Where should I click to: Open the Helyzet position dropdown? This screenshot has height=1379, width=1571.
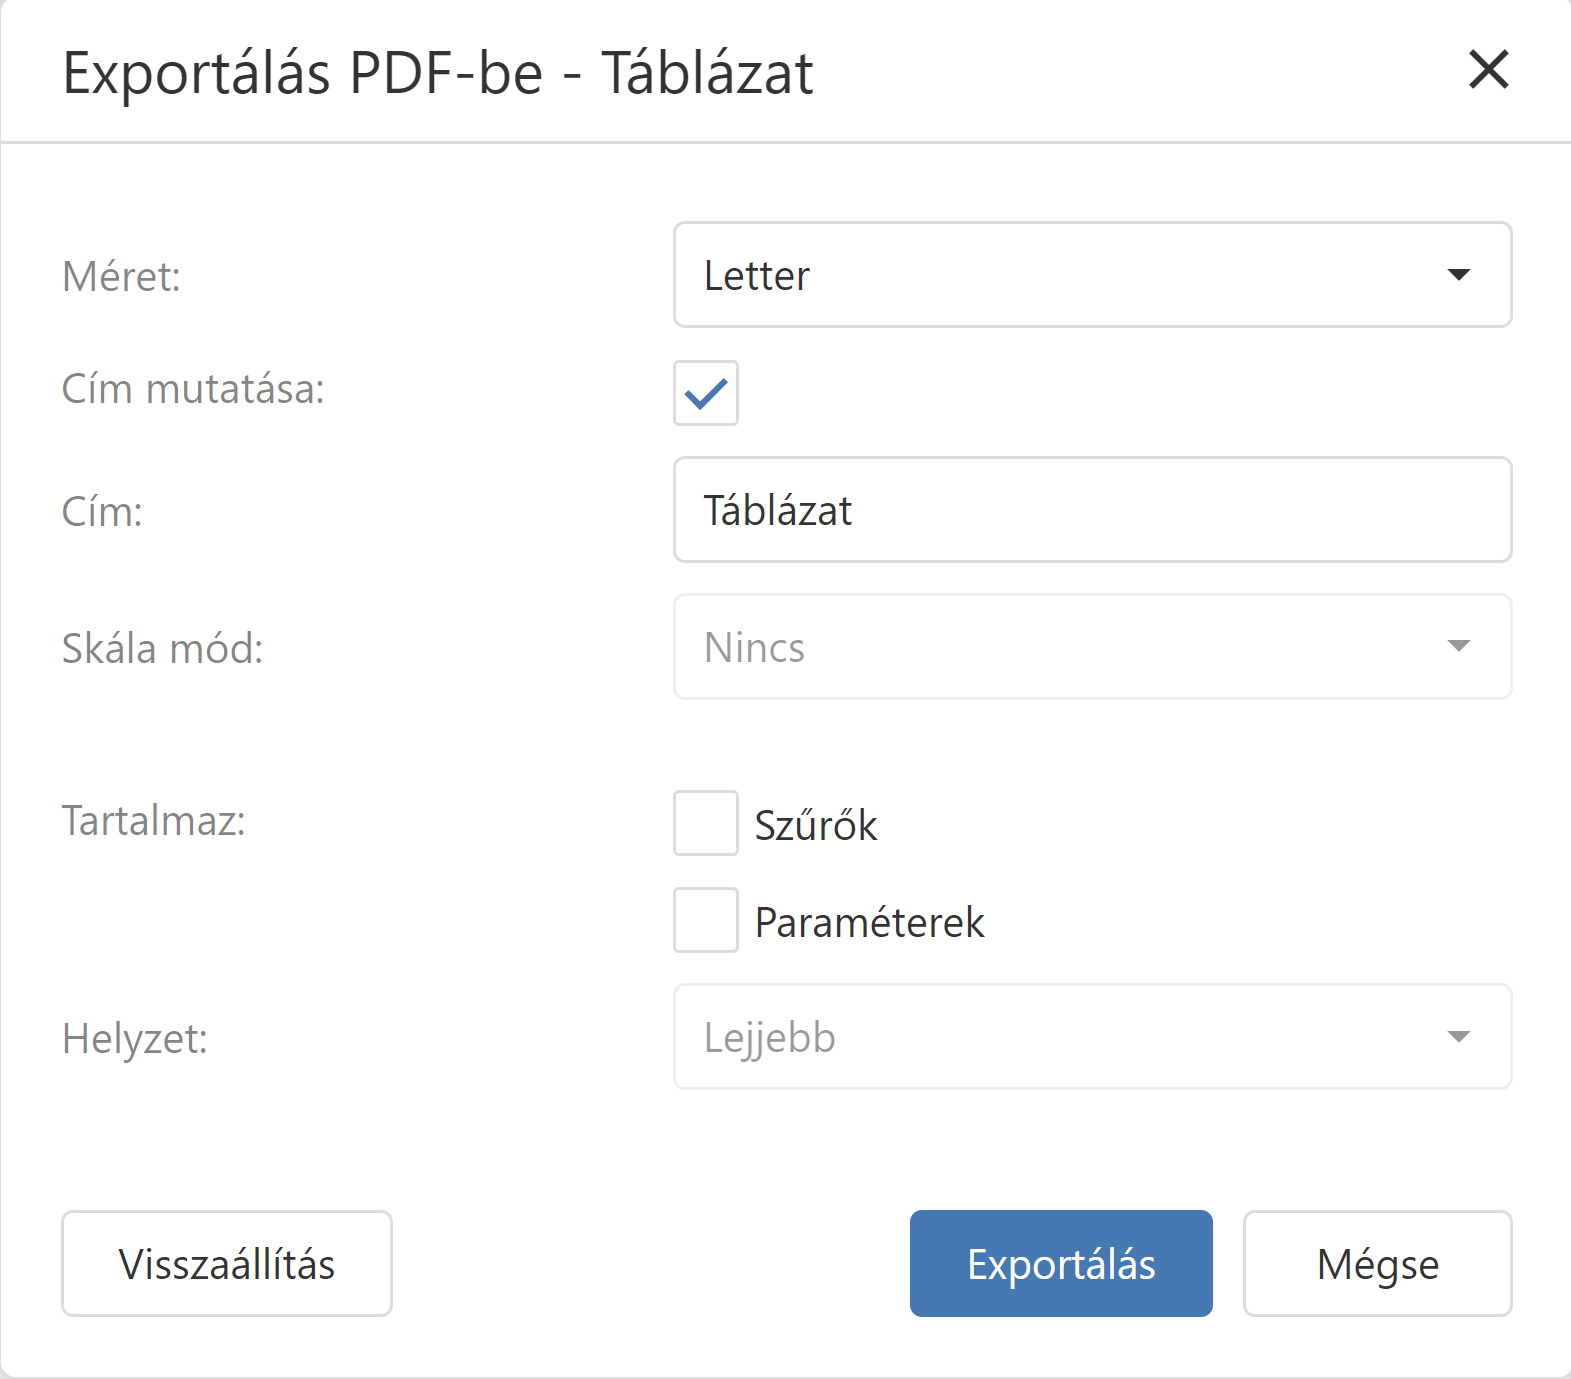(x=1070, y=1037)
